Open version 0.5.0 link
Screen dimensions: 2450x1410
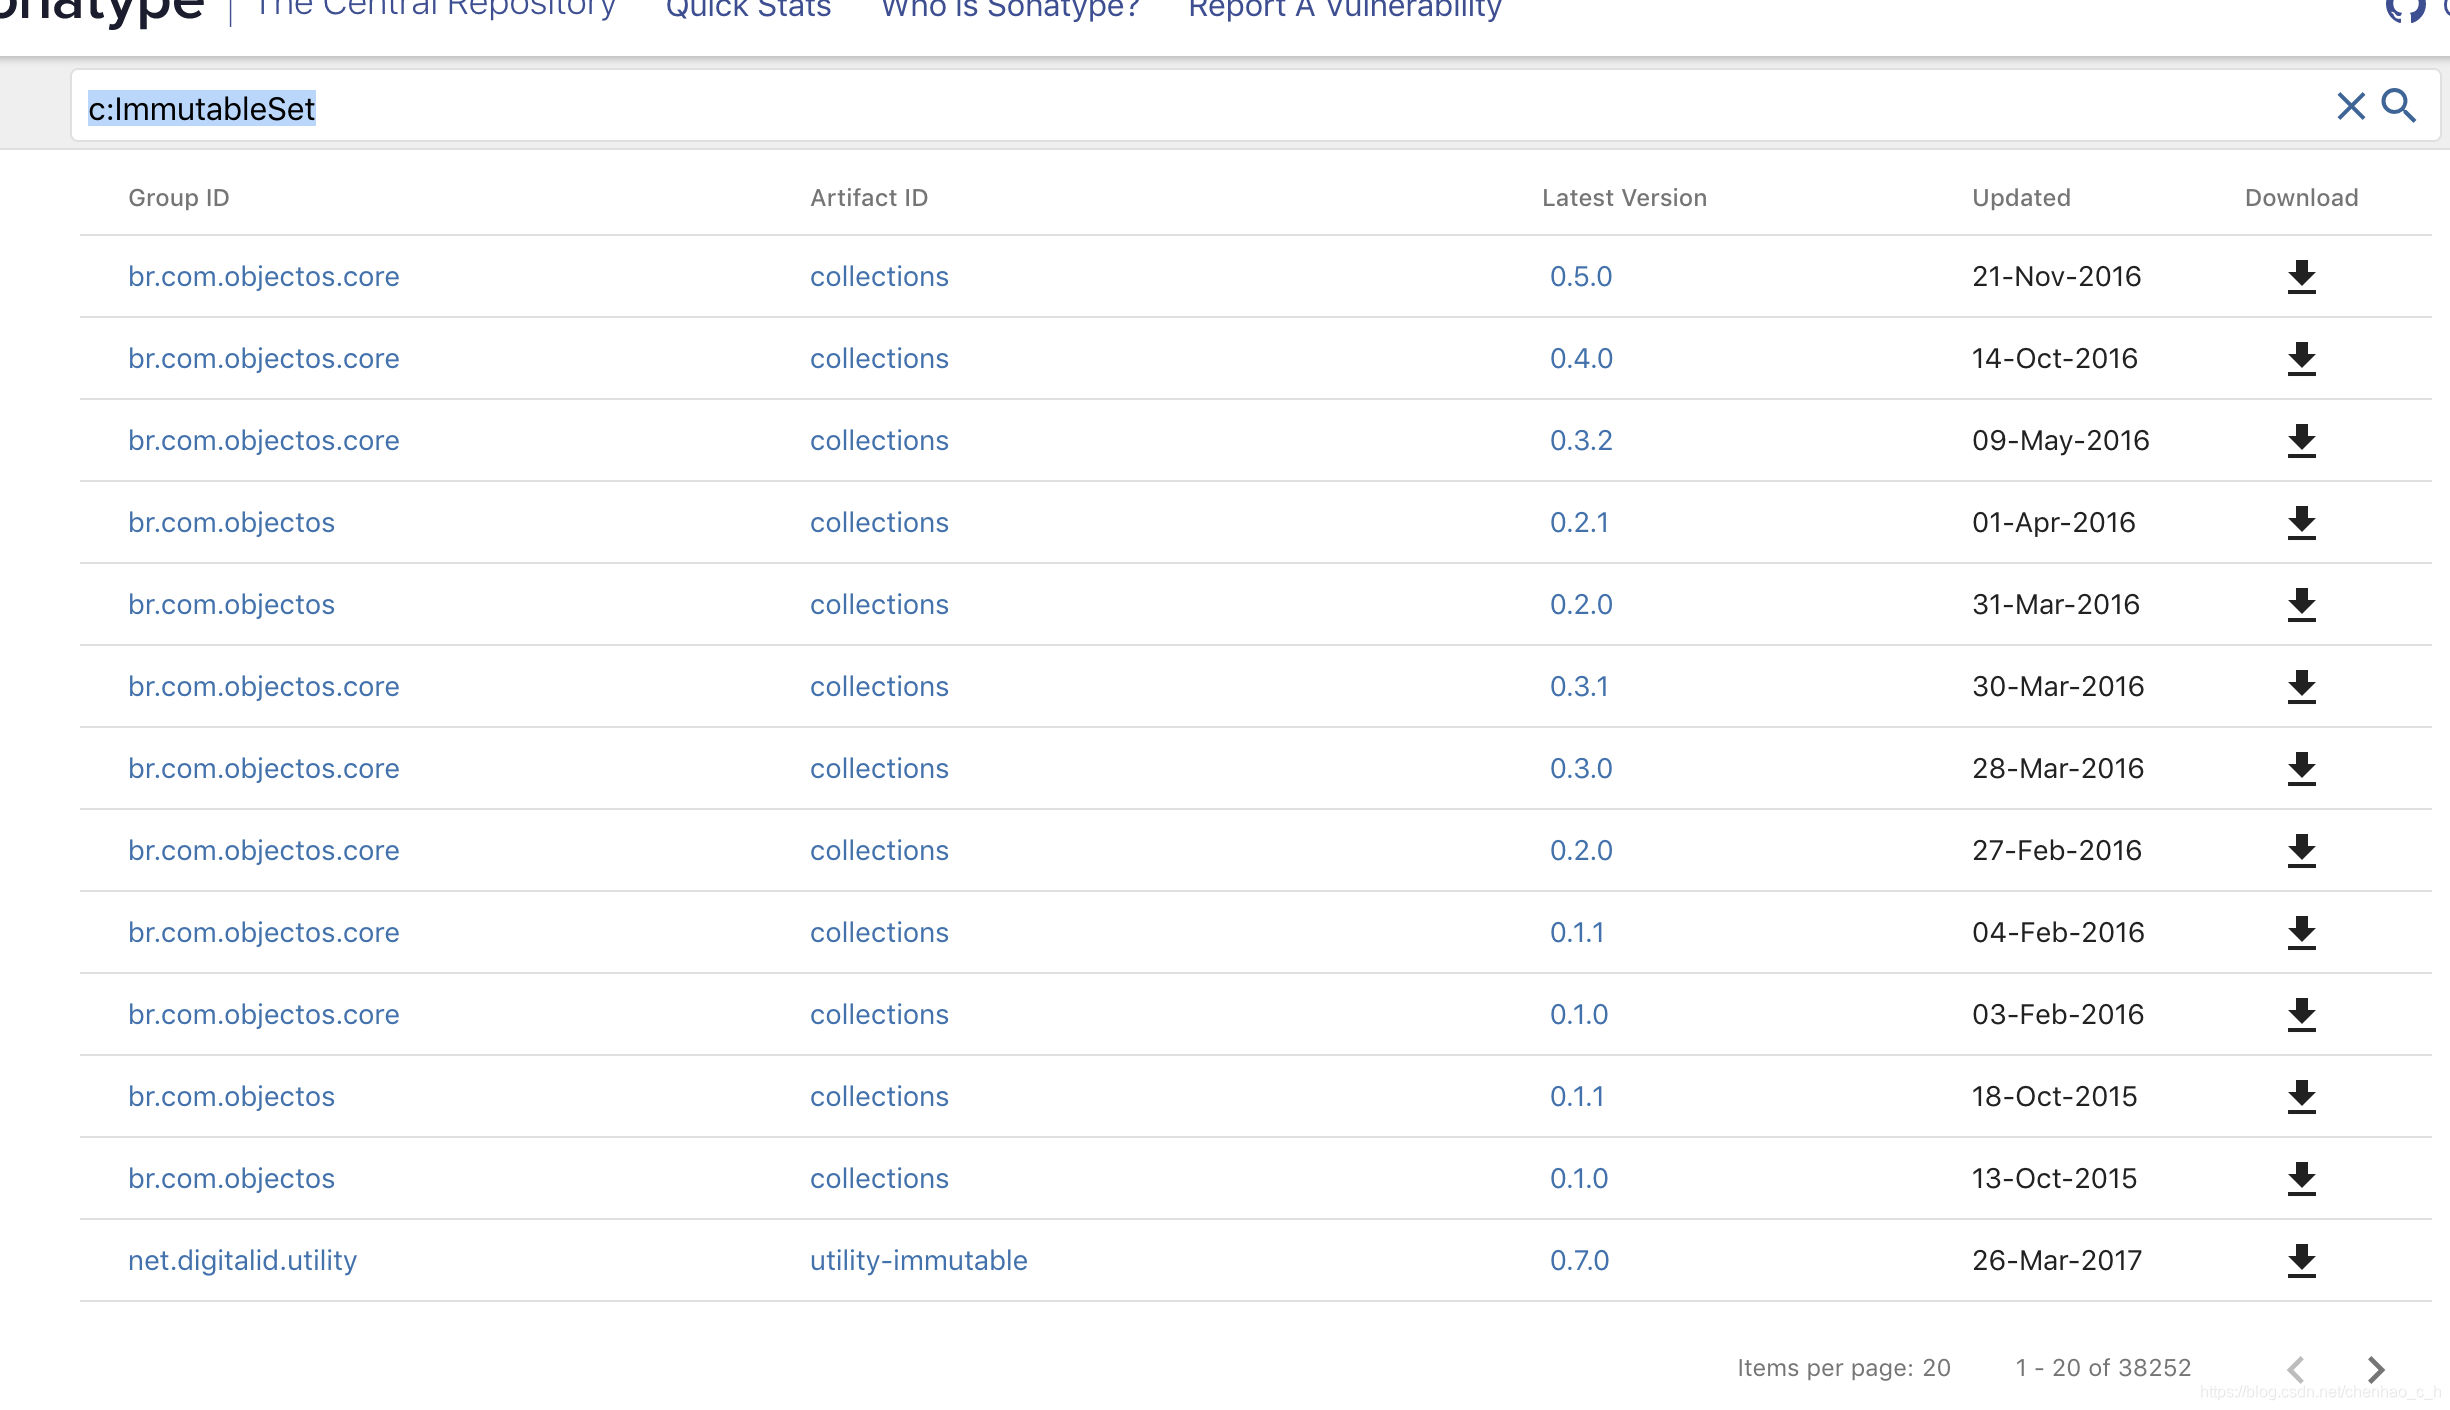(x=1580, y=276)
